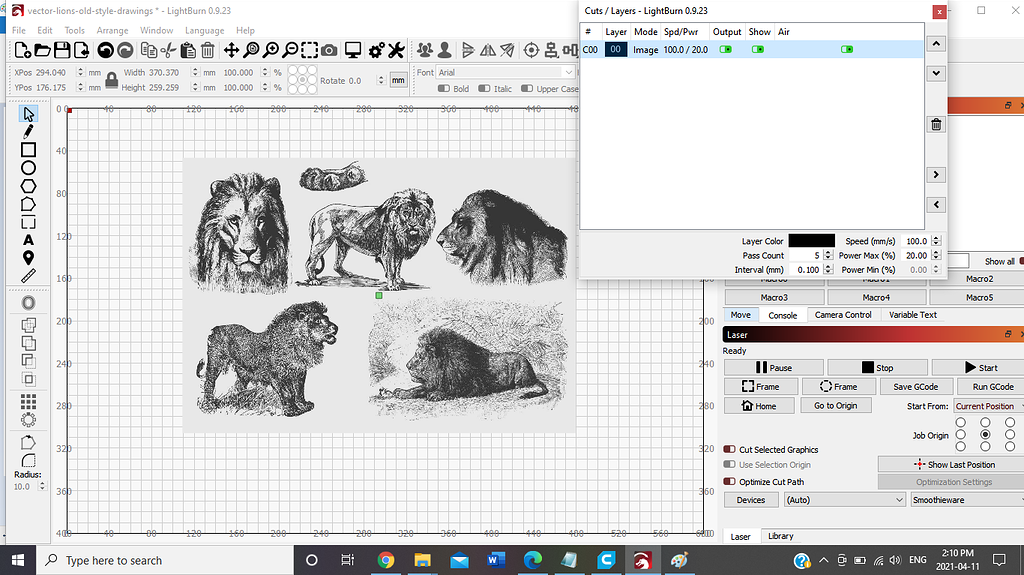Open file using folder icon
Image resolution: width=1024 pixels, height=575 pixels.
pos(42,50)
